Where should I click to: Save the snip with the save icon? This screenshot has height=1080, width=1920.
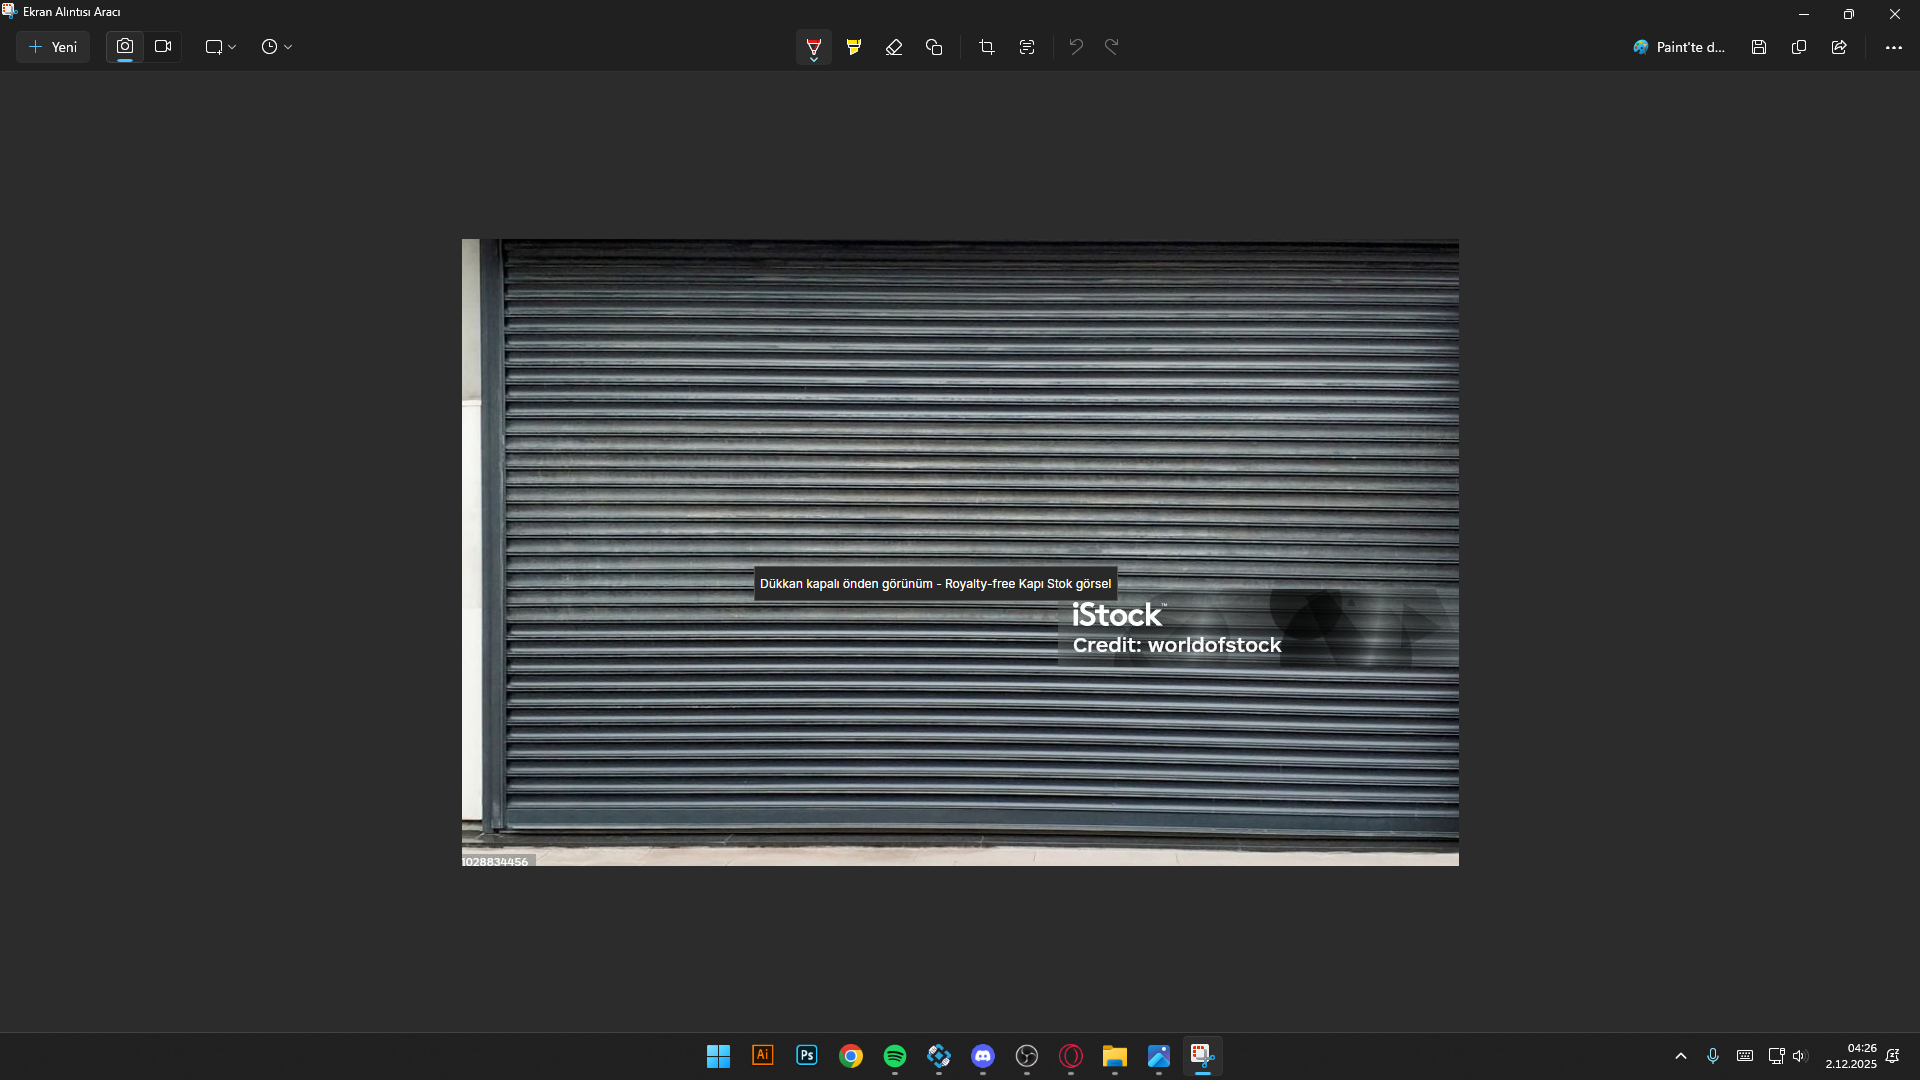1759,47
